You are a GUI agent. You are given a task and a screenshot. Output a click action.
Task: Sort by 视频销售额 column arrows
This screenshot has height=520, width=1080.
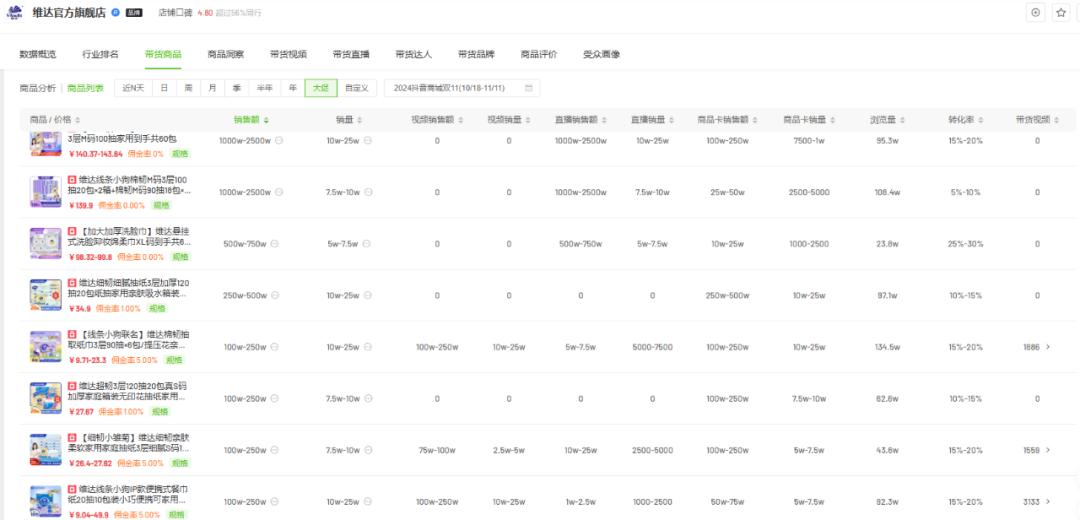coord(461,120)
